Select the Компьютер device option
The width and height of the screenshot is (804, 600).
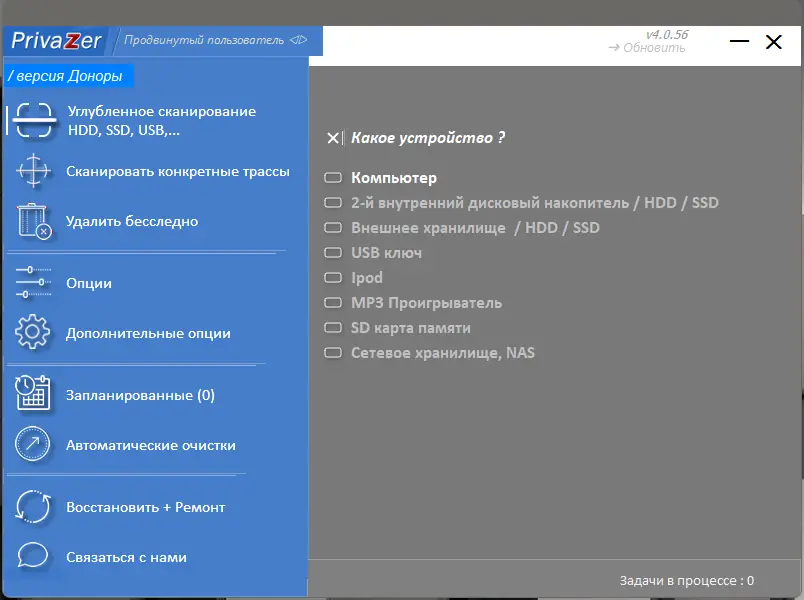tap(394, 178)
